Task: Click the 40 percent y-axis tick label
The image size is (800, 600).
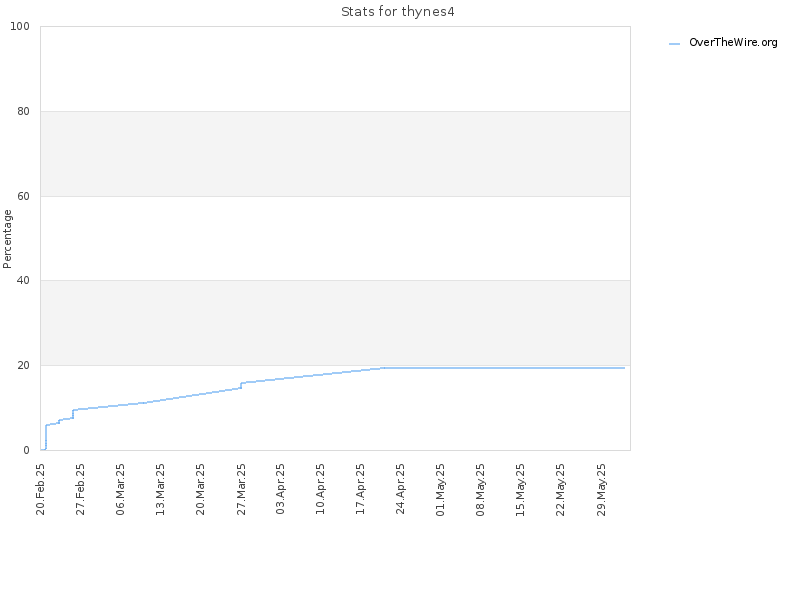Action: point(23,281)
